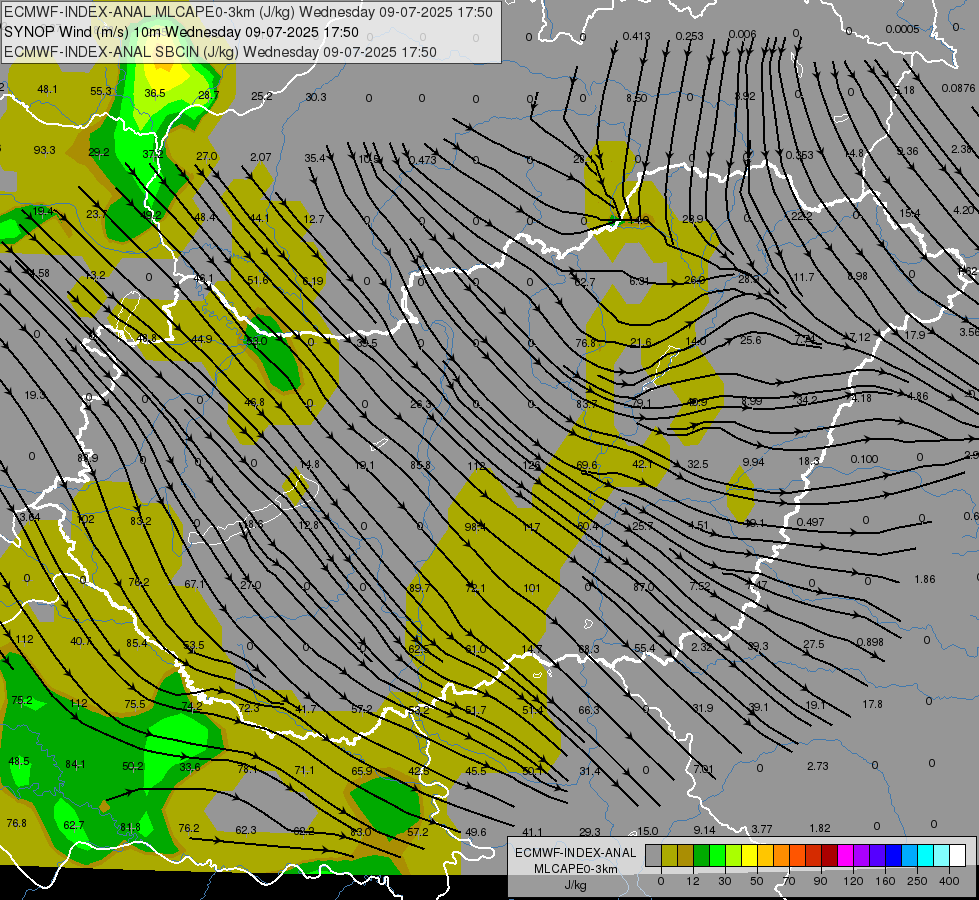Click the legend tick value 250
979x900 pixels.
(x=917, y=881)
